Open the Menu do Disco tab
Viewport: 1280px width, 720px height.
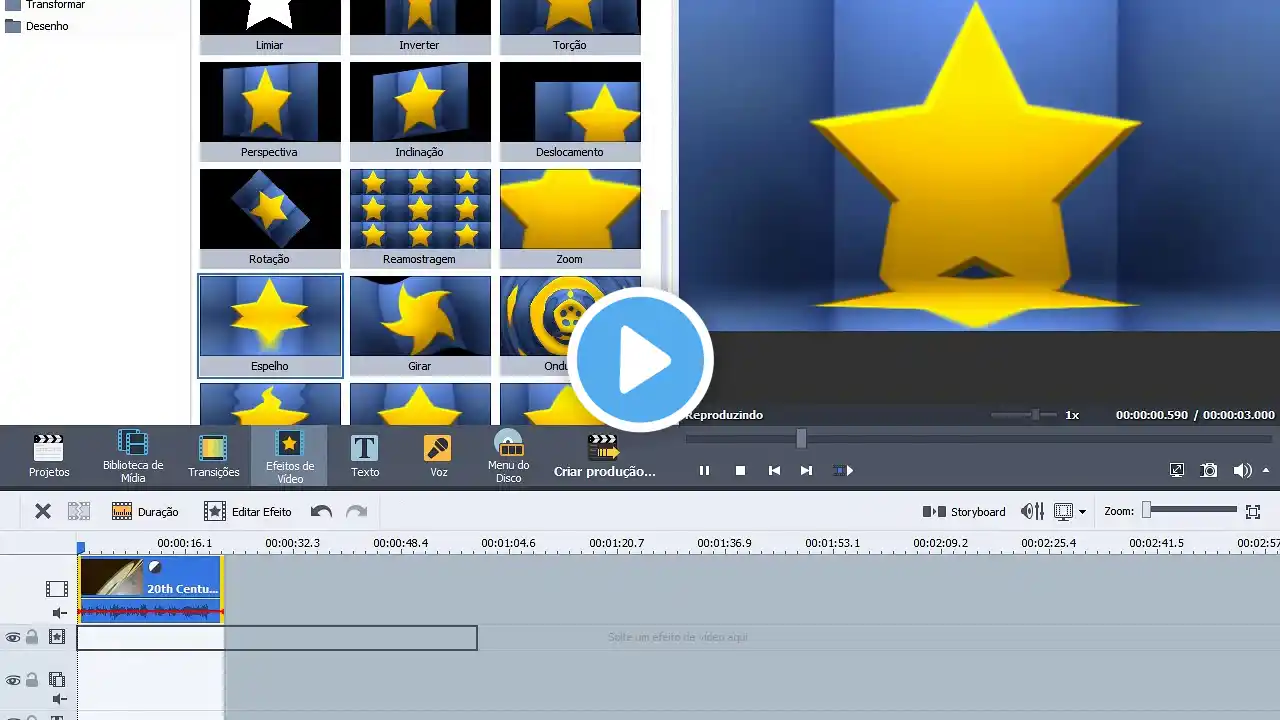click(x=509, y=456)
